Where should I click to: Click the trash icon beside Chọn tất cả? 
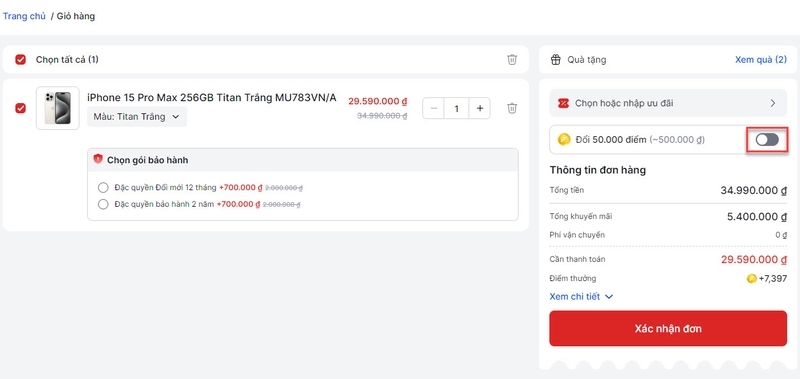pos(512,60)
